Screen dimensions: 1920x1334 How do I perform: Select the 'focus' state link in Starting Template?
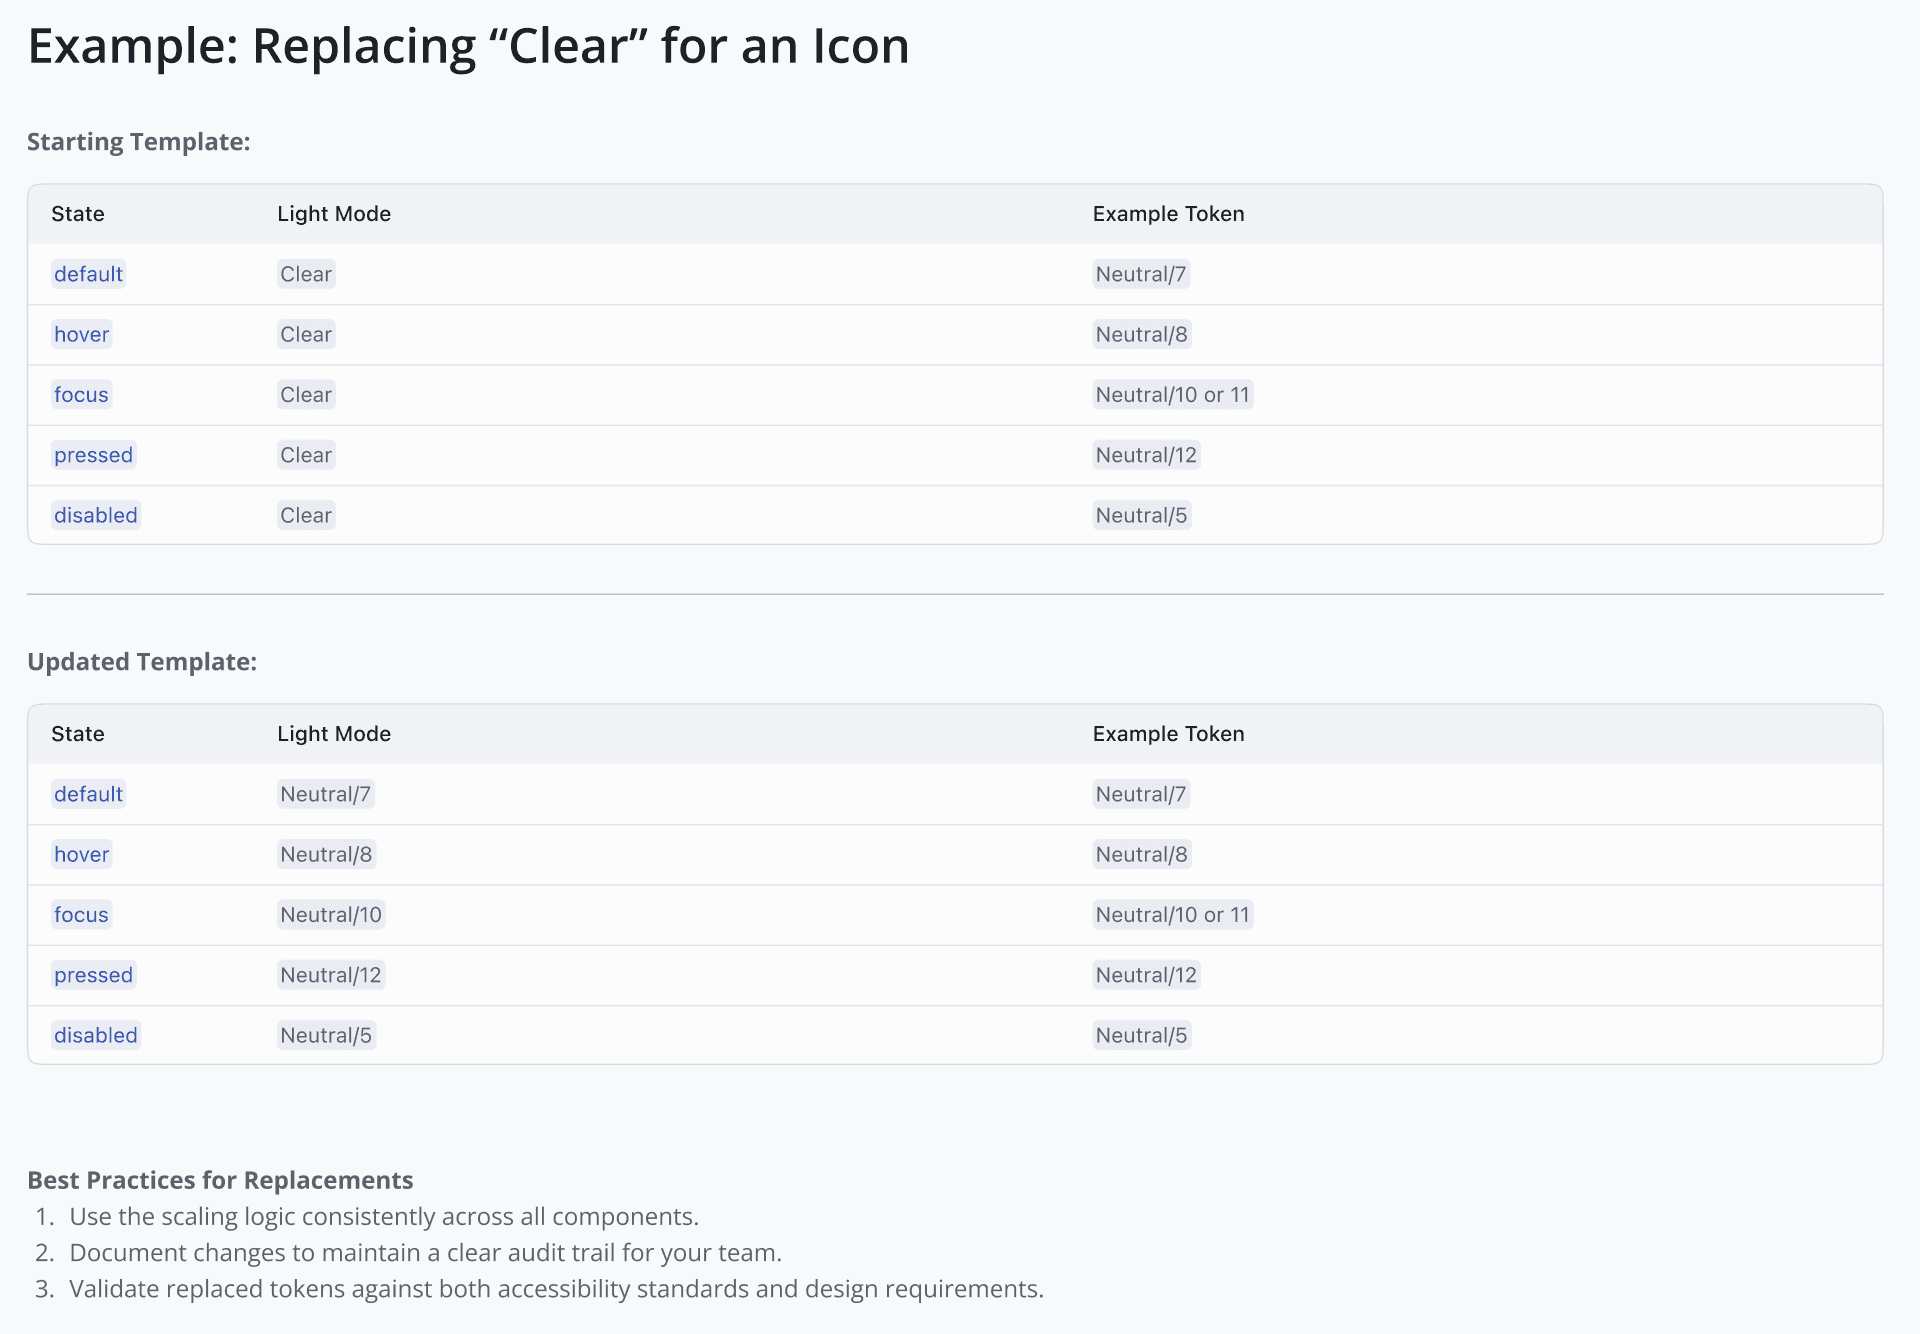pos(81,395)
